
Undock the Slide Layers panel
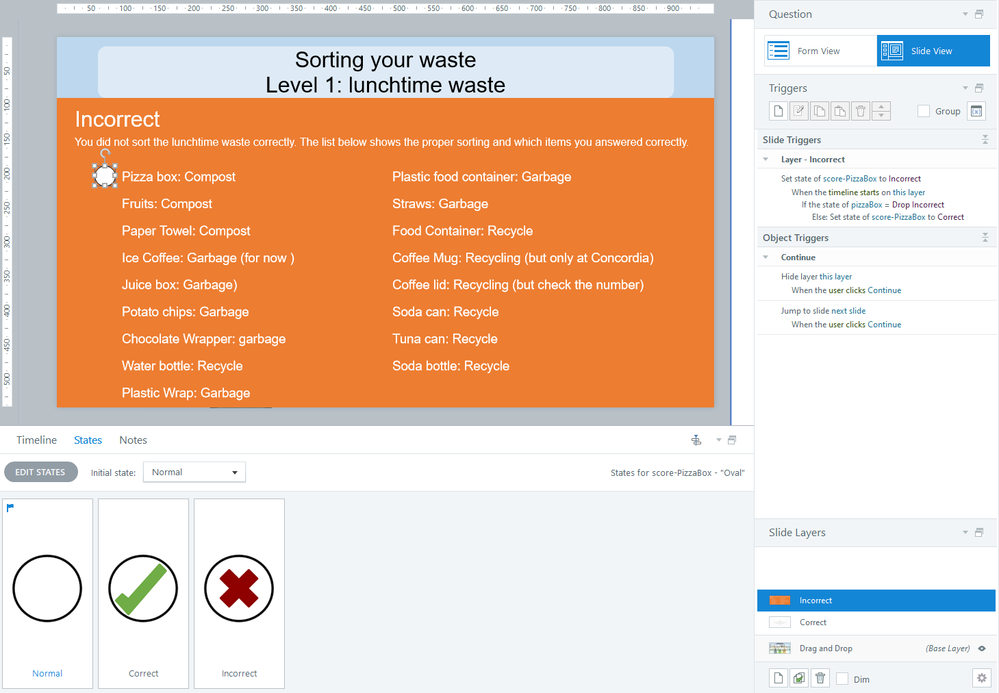(979, 532)
